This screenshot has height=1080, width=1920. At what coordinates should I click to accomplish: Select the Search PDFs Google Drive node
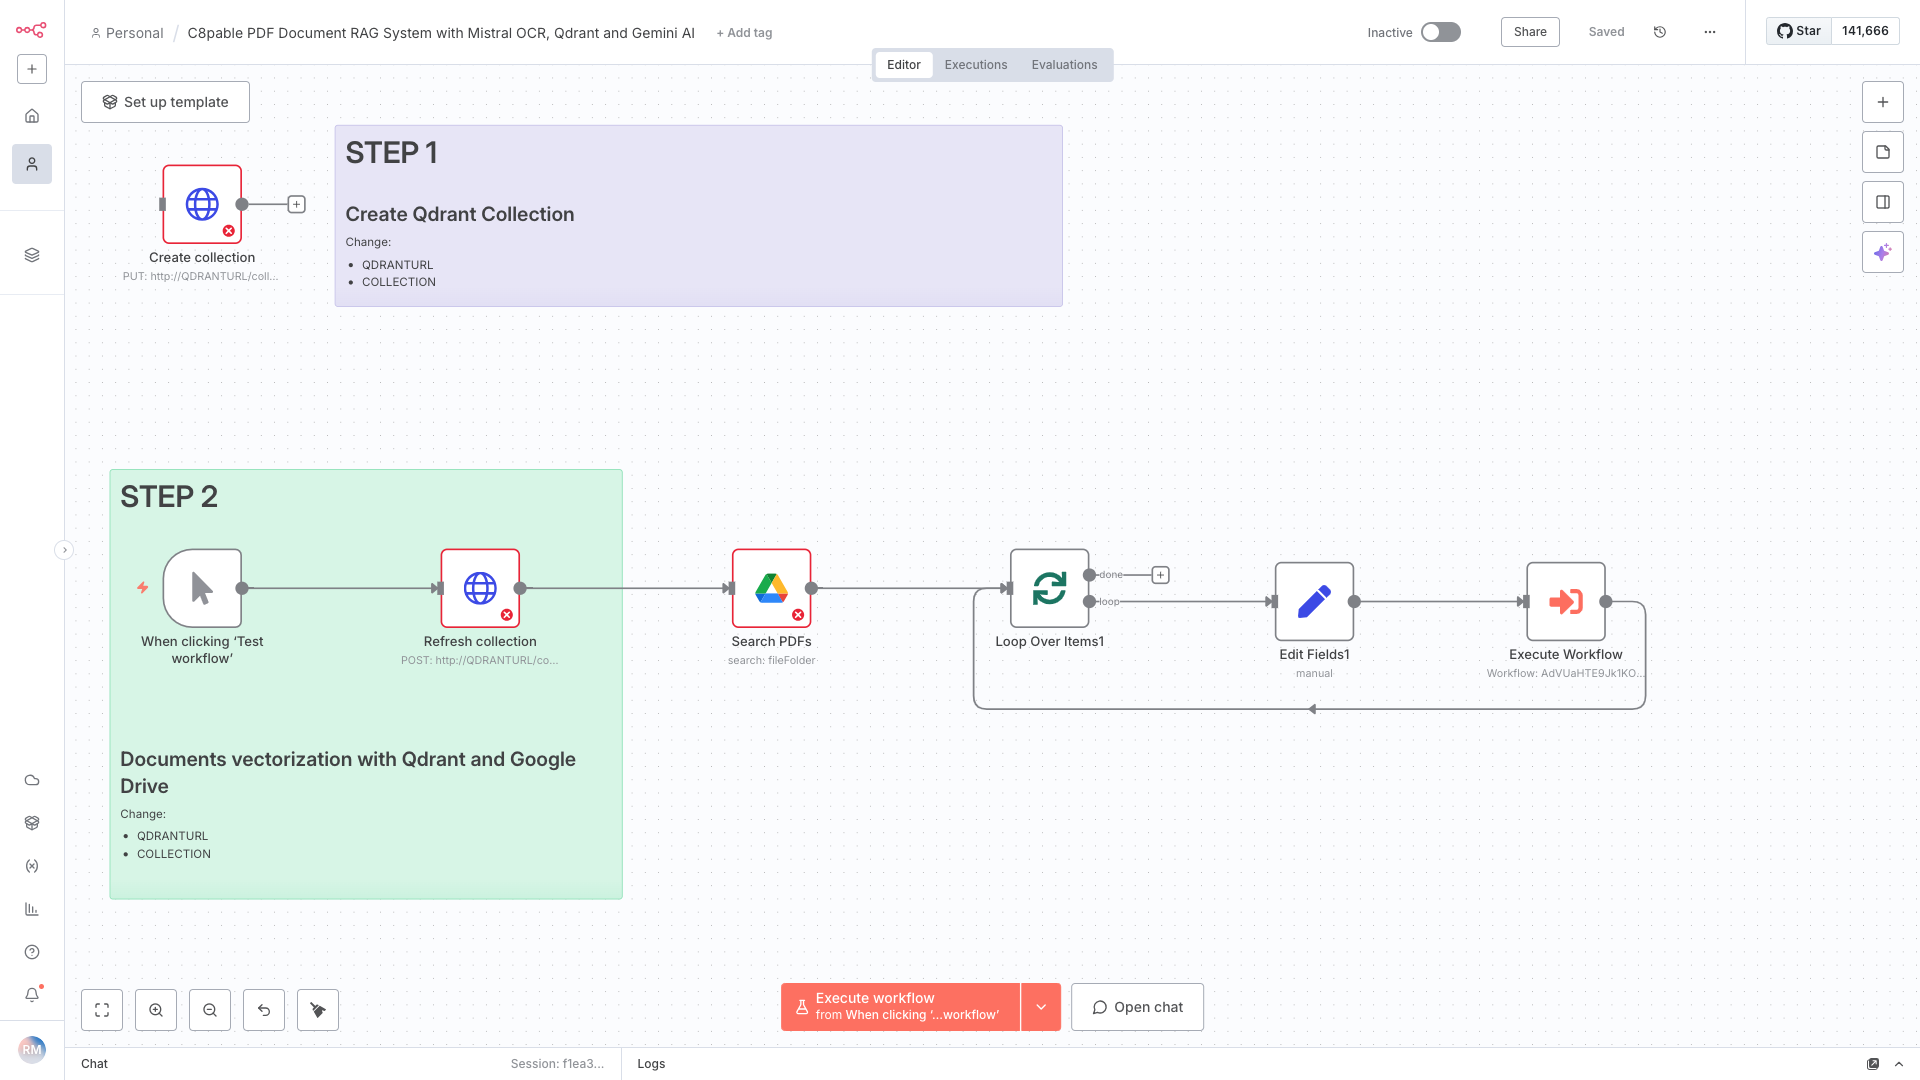(x=771, y=588)
